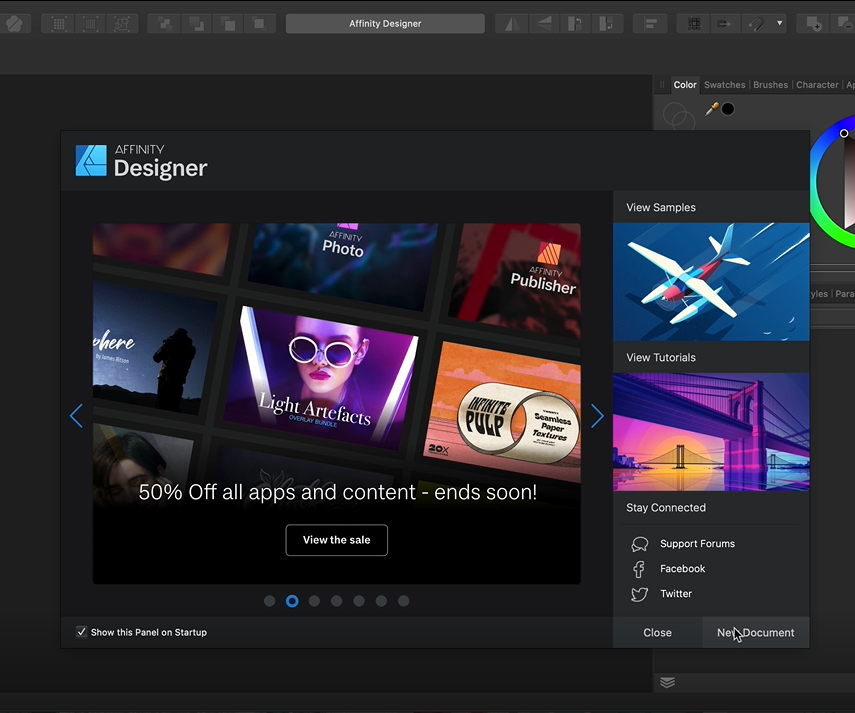Viewport: 855px width, 713px height.
Task: Click the Rotate Counter-clockwise toolbar icon
Action: 574,23
